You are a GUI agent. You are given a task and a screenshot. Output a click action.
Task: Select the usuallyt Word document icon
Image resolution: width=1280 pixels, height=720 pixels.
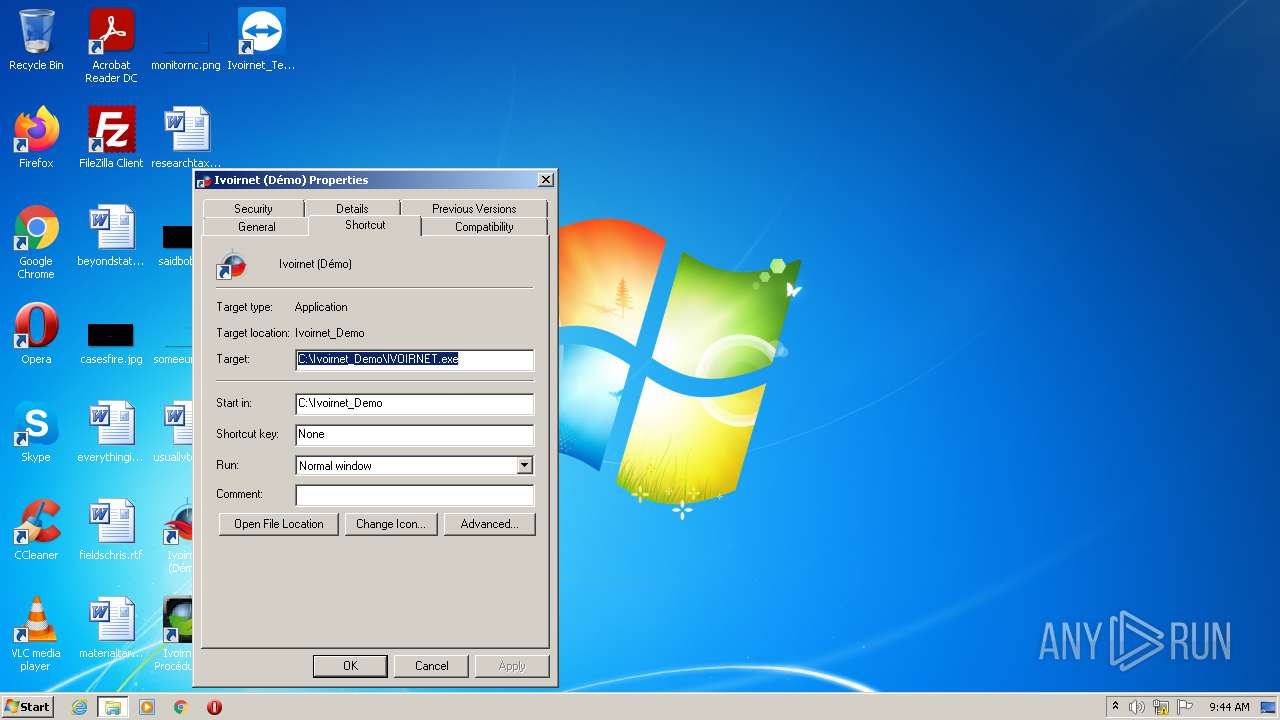tap(176, 432)
